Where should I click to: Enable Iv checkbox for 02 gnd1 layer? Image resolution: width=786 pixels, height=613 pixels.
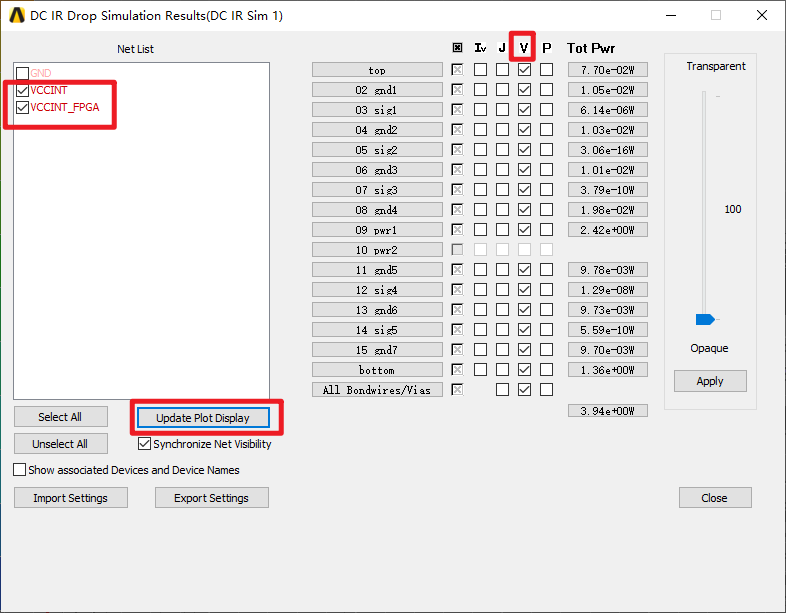point(480,89)
